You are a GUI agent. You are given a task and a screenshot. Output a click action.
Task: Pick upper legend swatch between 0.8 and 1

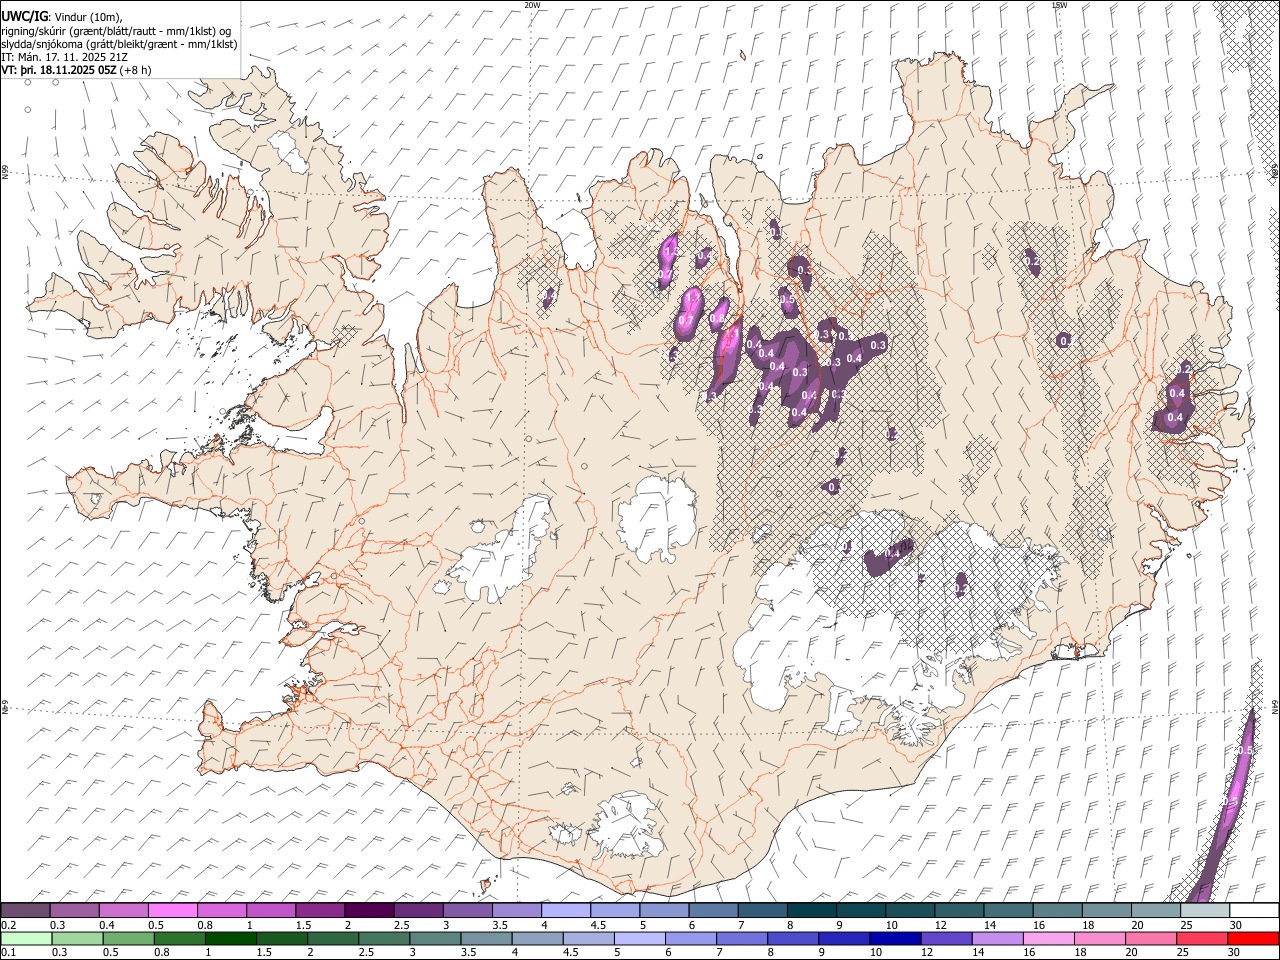click(x=222, y=911)
